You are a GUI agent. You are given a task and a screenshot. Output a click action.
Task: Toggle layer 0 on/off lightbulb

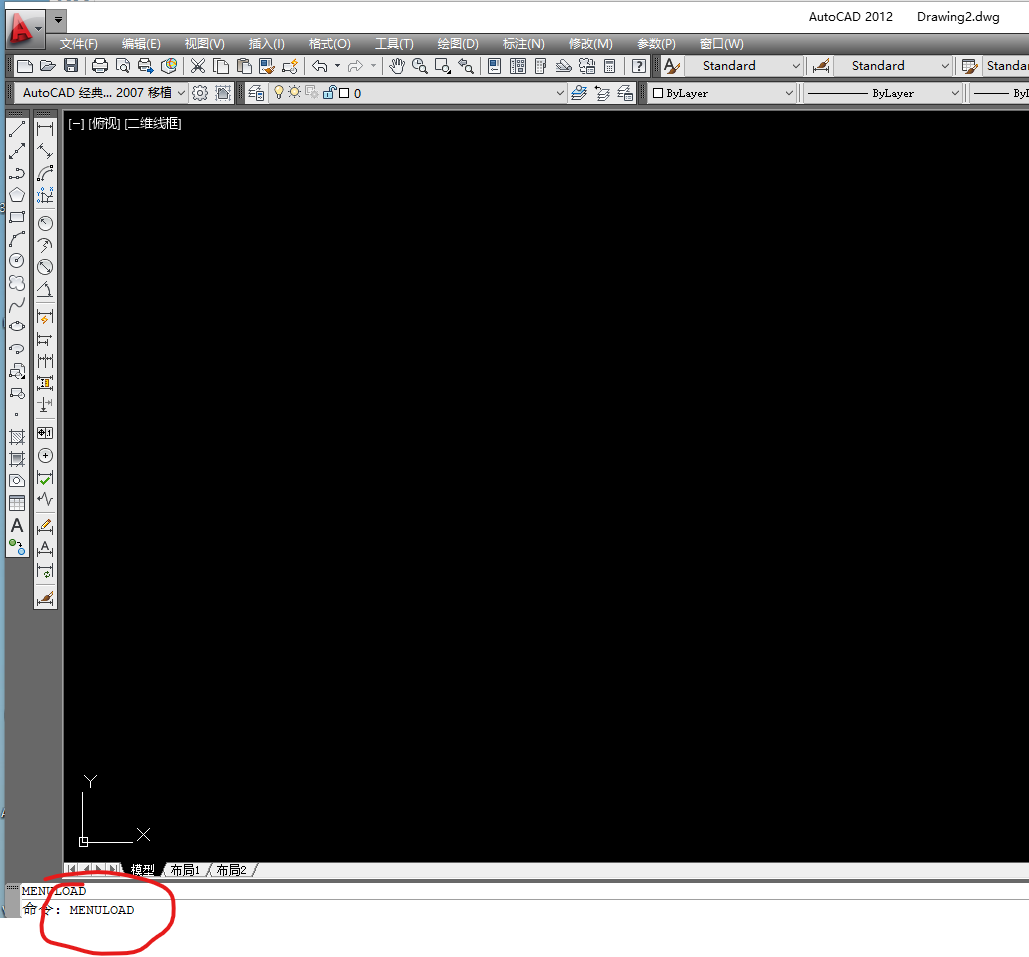278,93
